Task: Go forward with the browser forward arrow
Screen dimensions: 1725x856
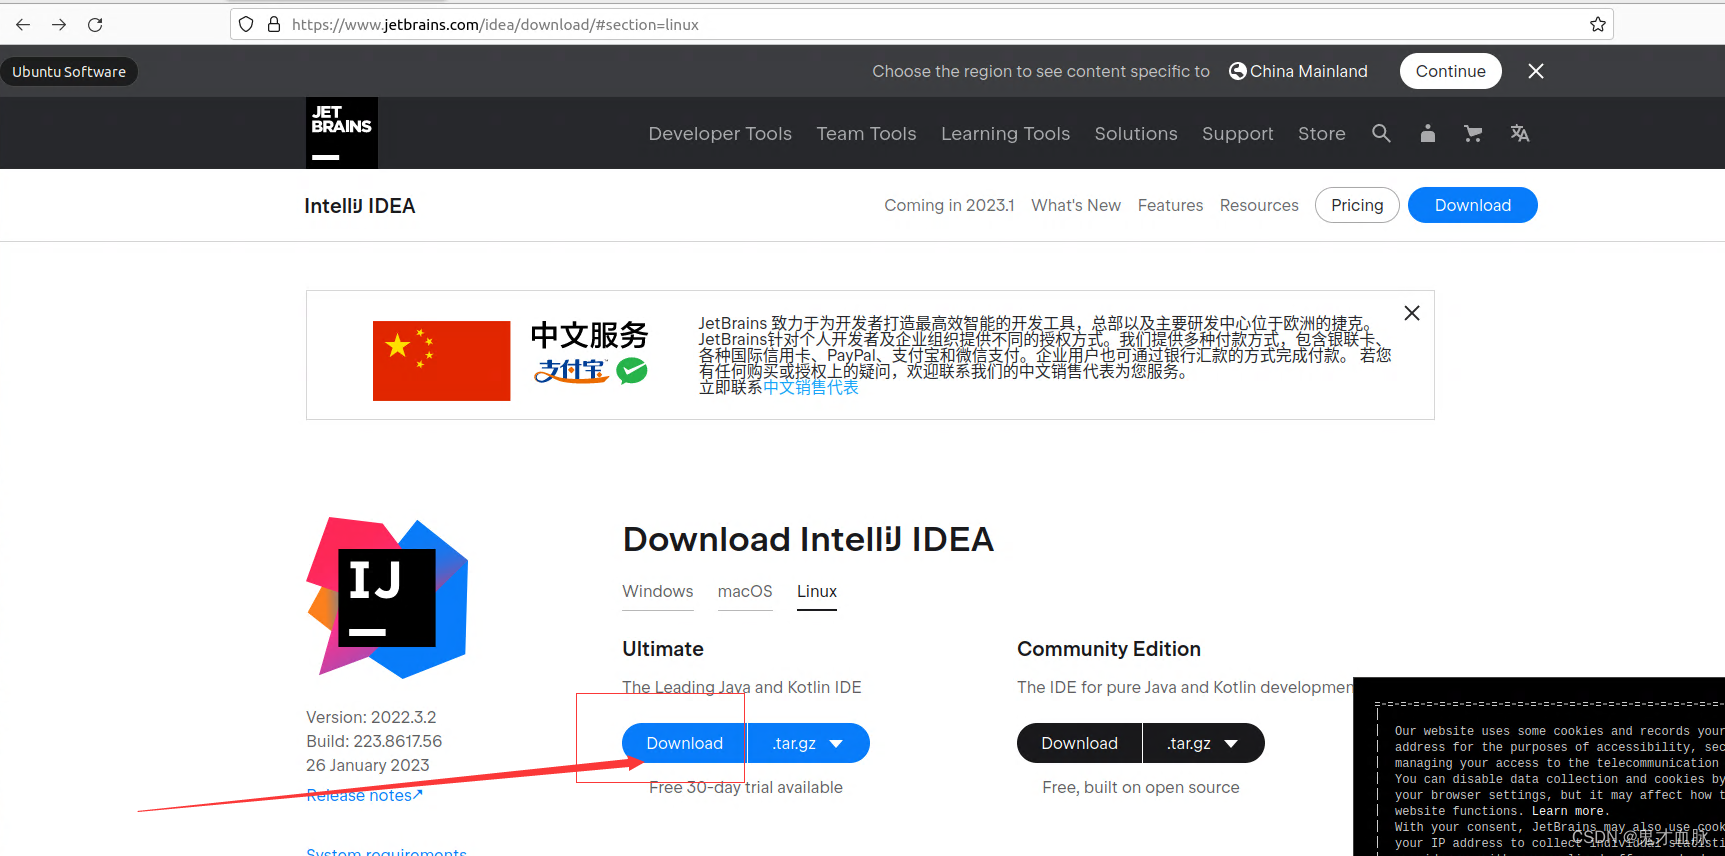Action: [59, 24]
